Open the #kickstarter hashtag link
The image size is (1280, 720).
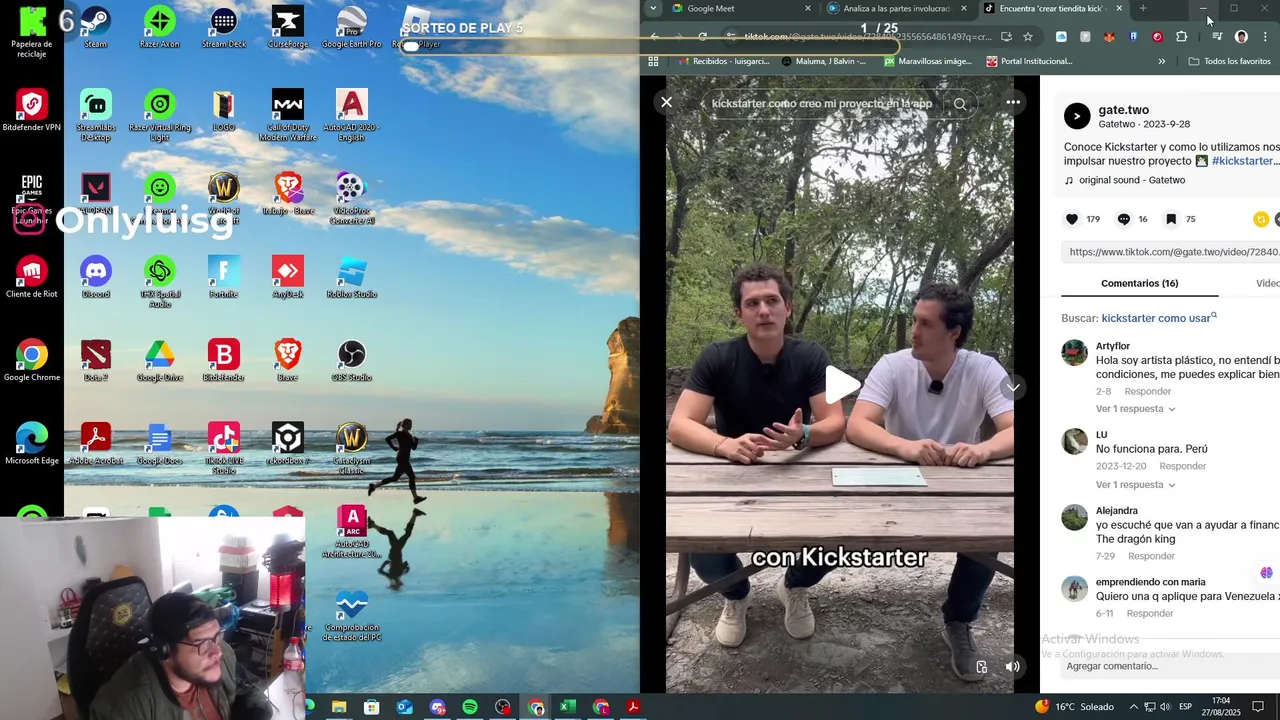[1243, 161]
